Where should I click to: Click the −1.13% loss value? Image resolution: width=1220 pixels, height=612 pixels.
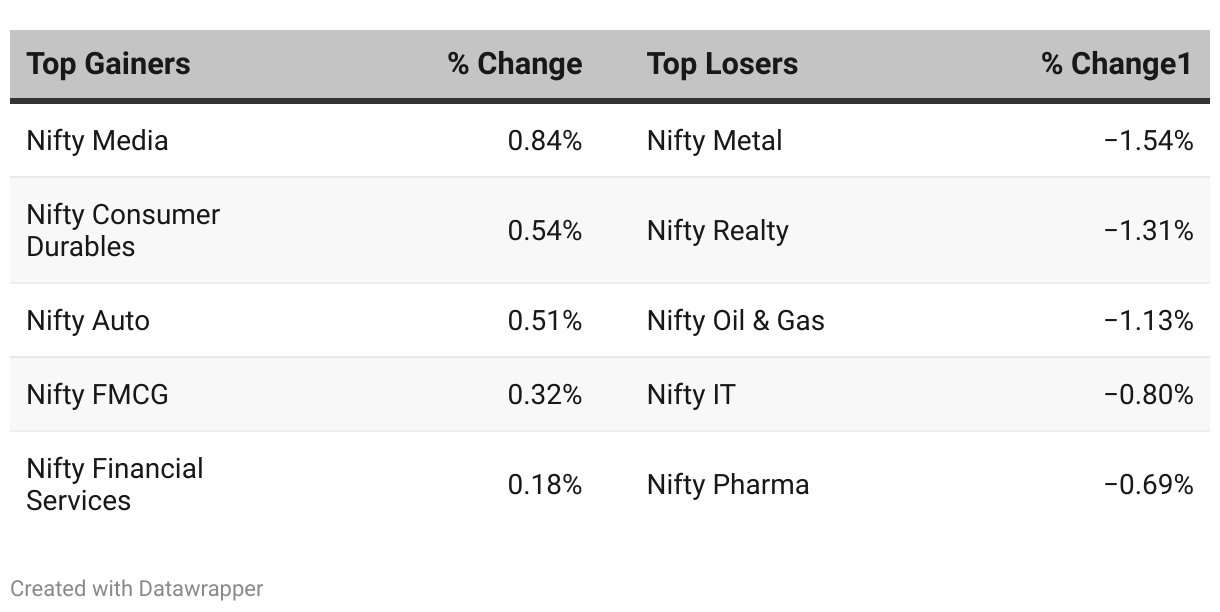click(x=1148, y=320)
